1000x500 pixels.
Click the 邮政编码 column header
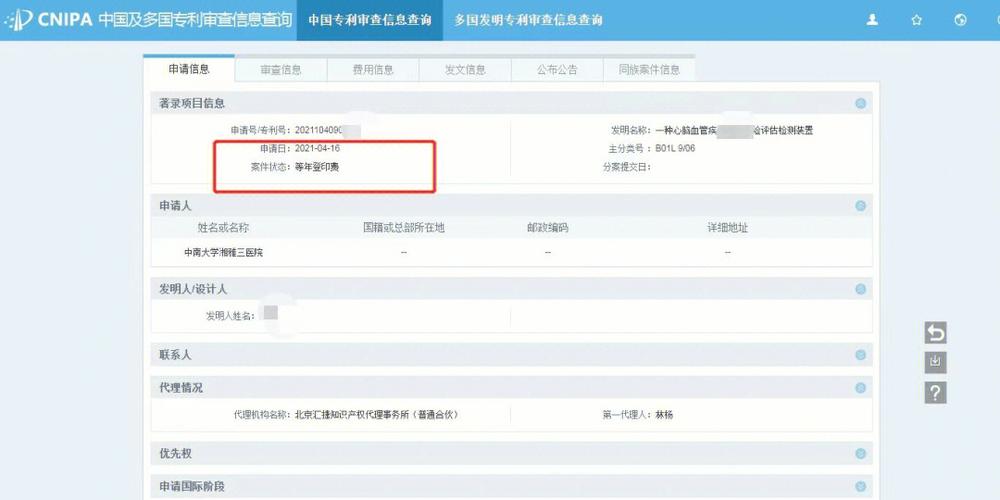547,228
